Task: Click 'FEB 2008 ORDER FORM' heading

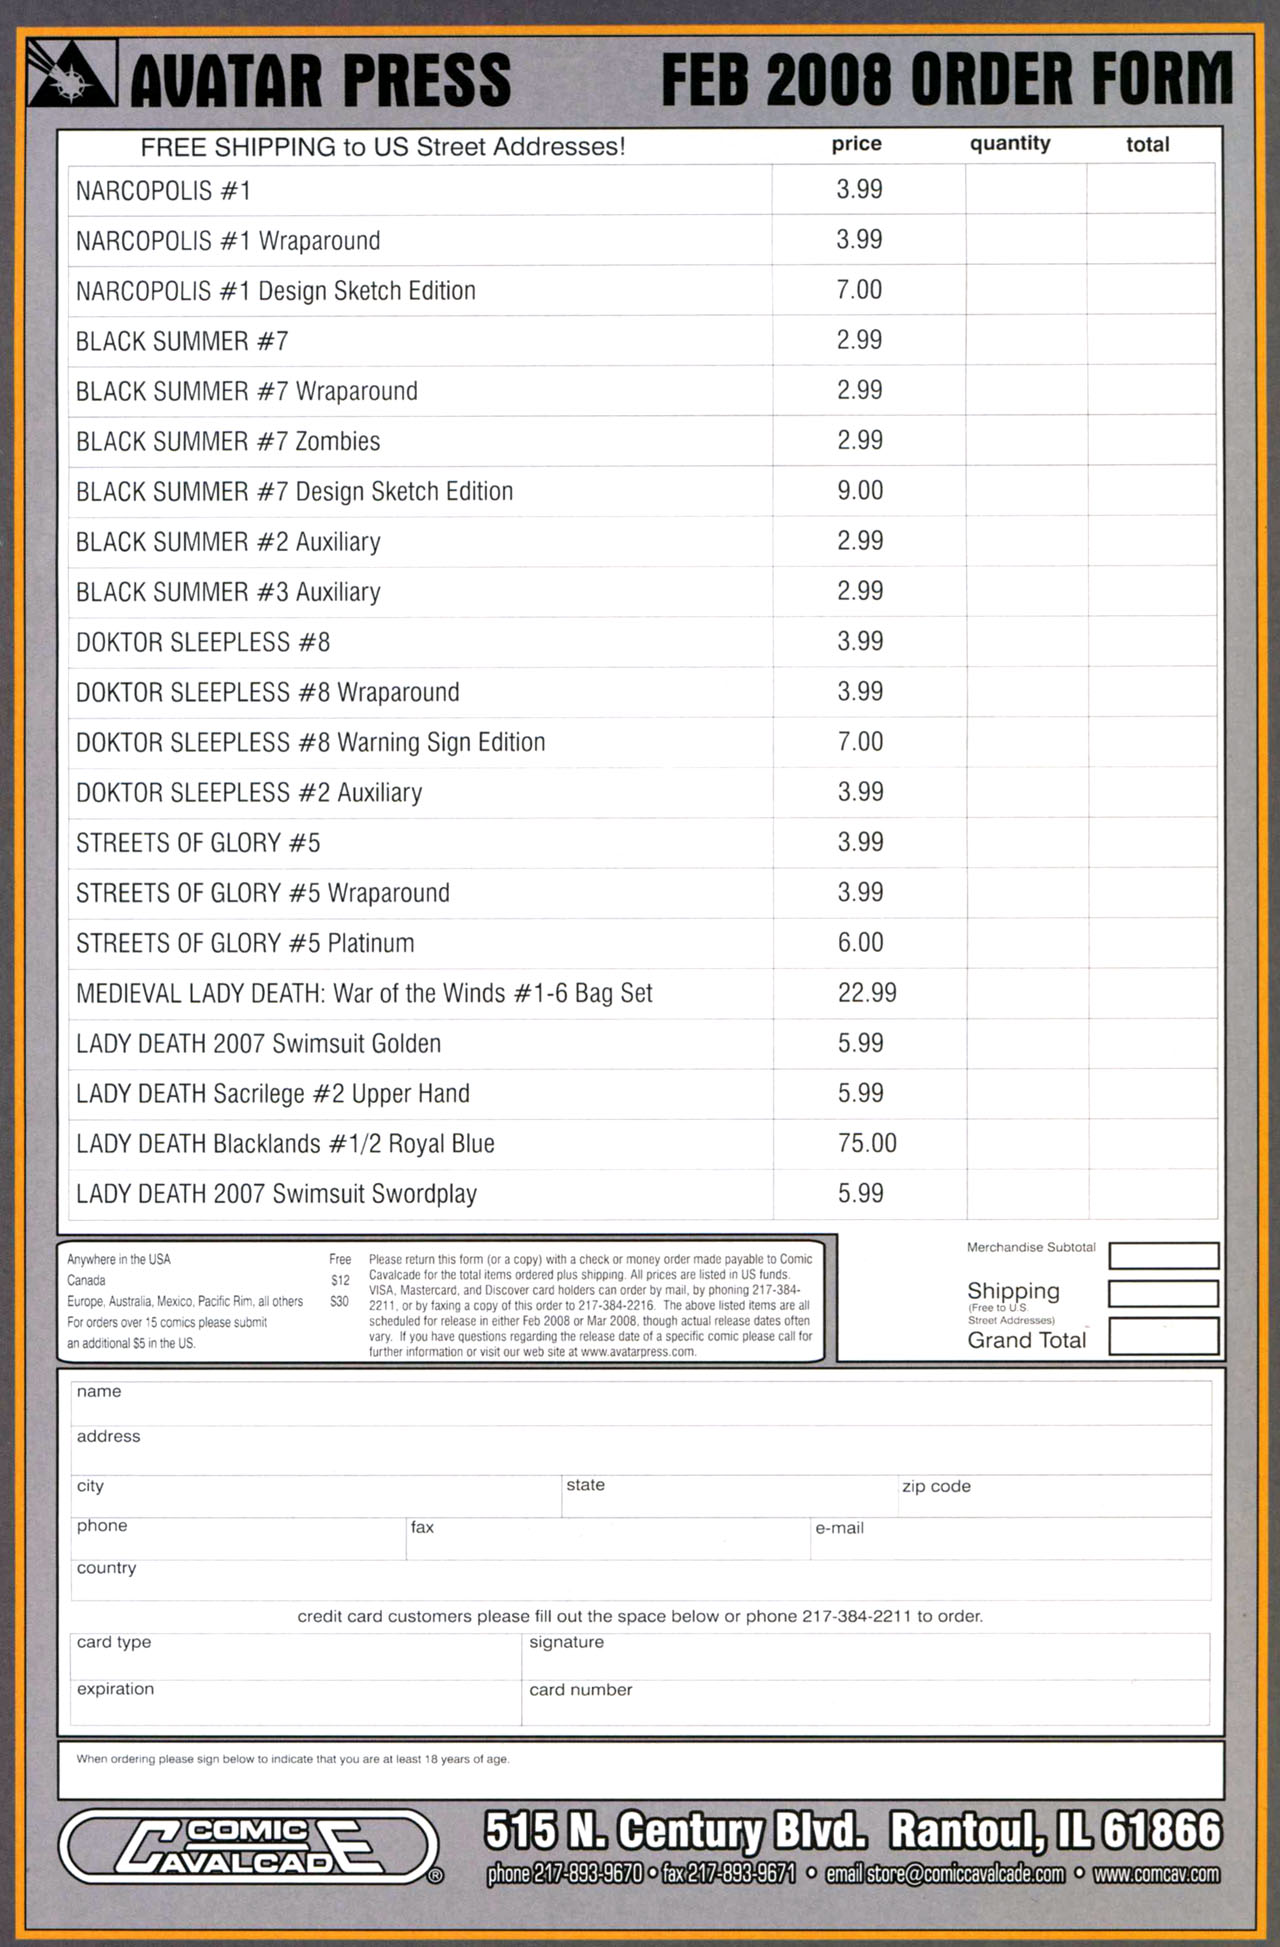Action: [x=947, y=78]
